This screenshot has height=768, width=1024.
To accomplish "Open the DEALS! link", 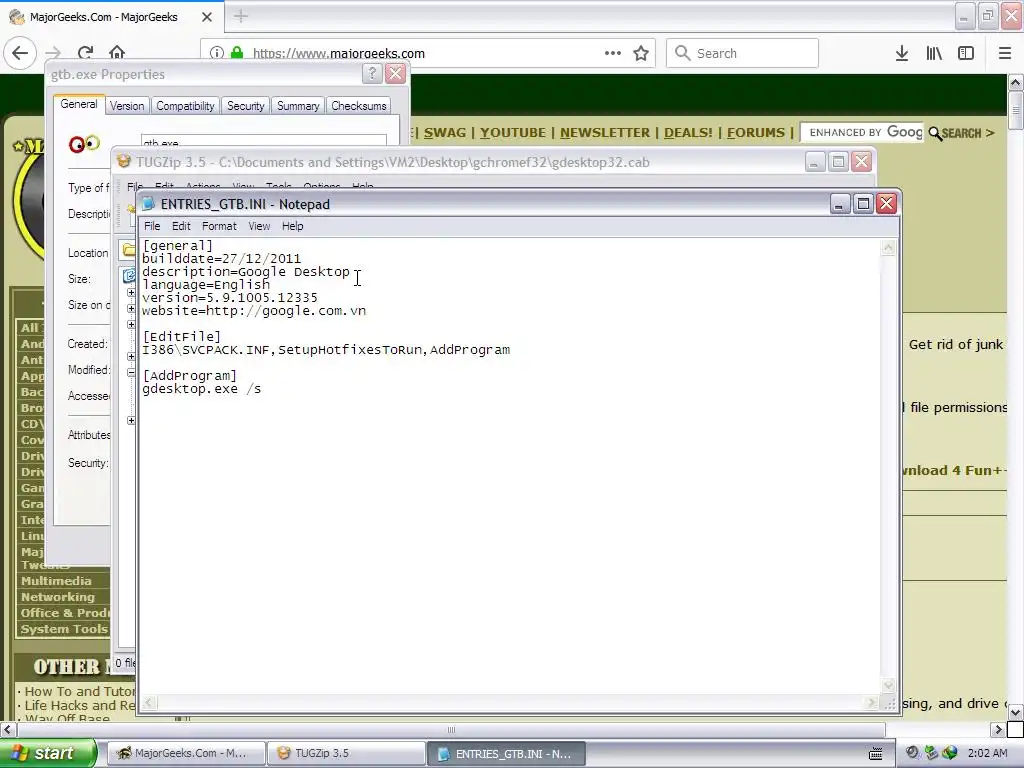I will point(688,133).
